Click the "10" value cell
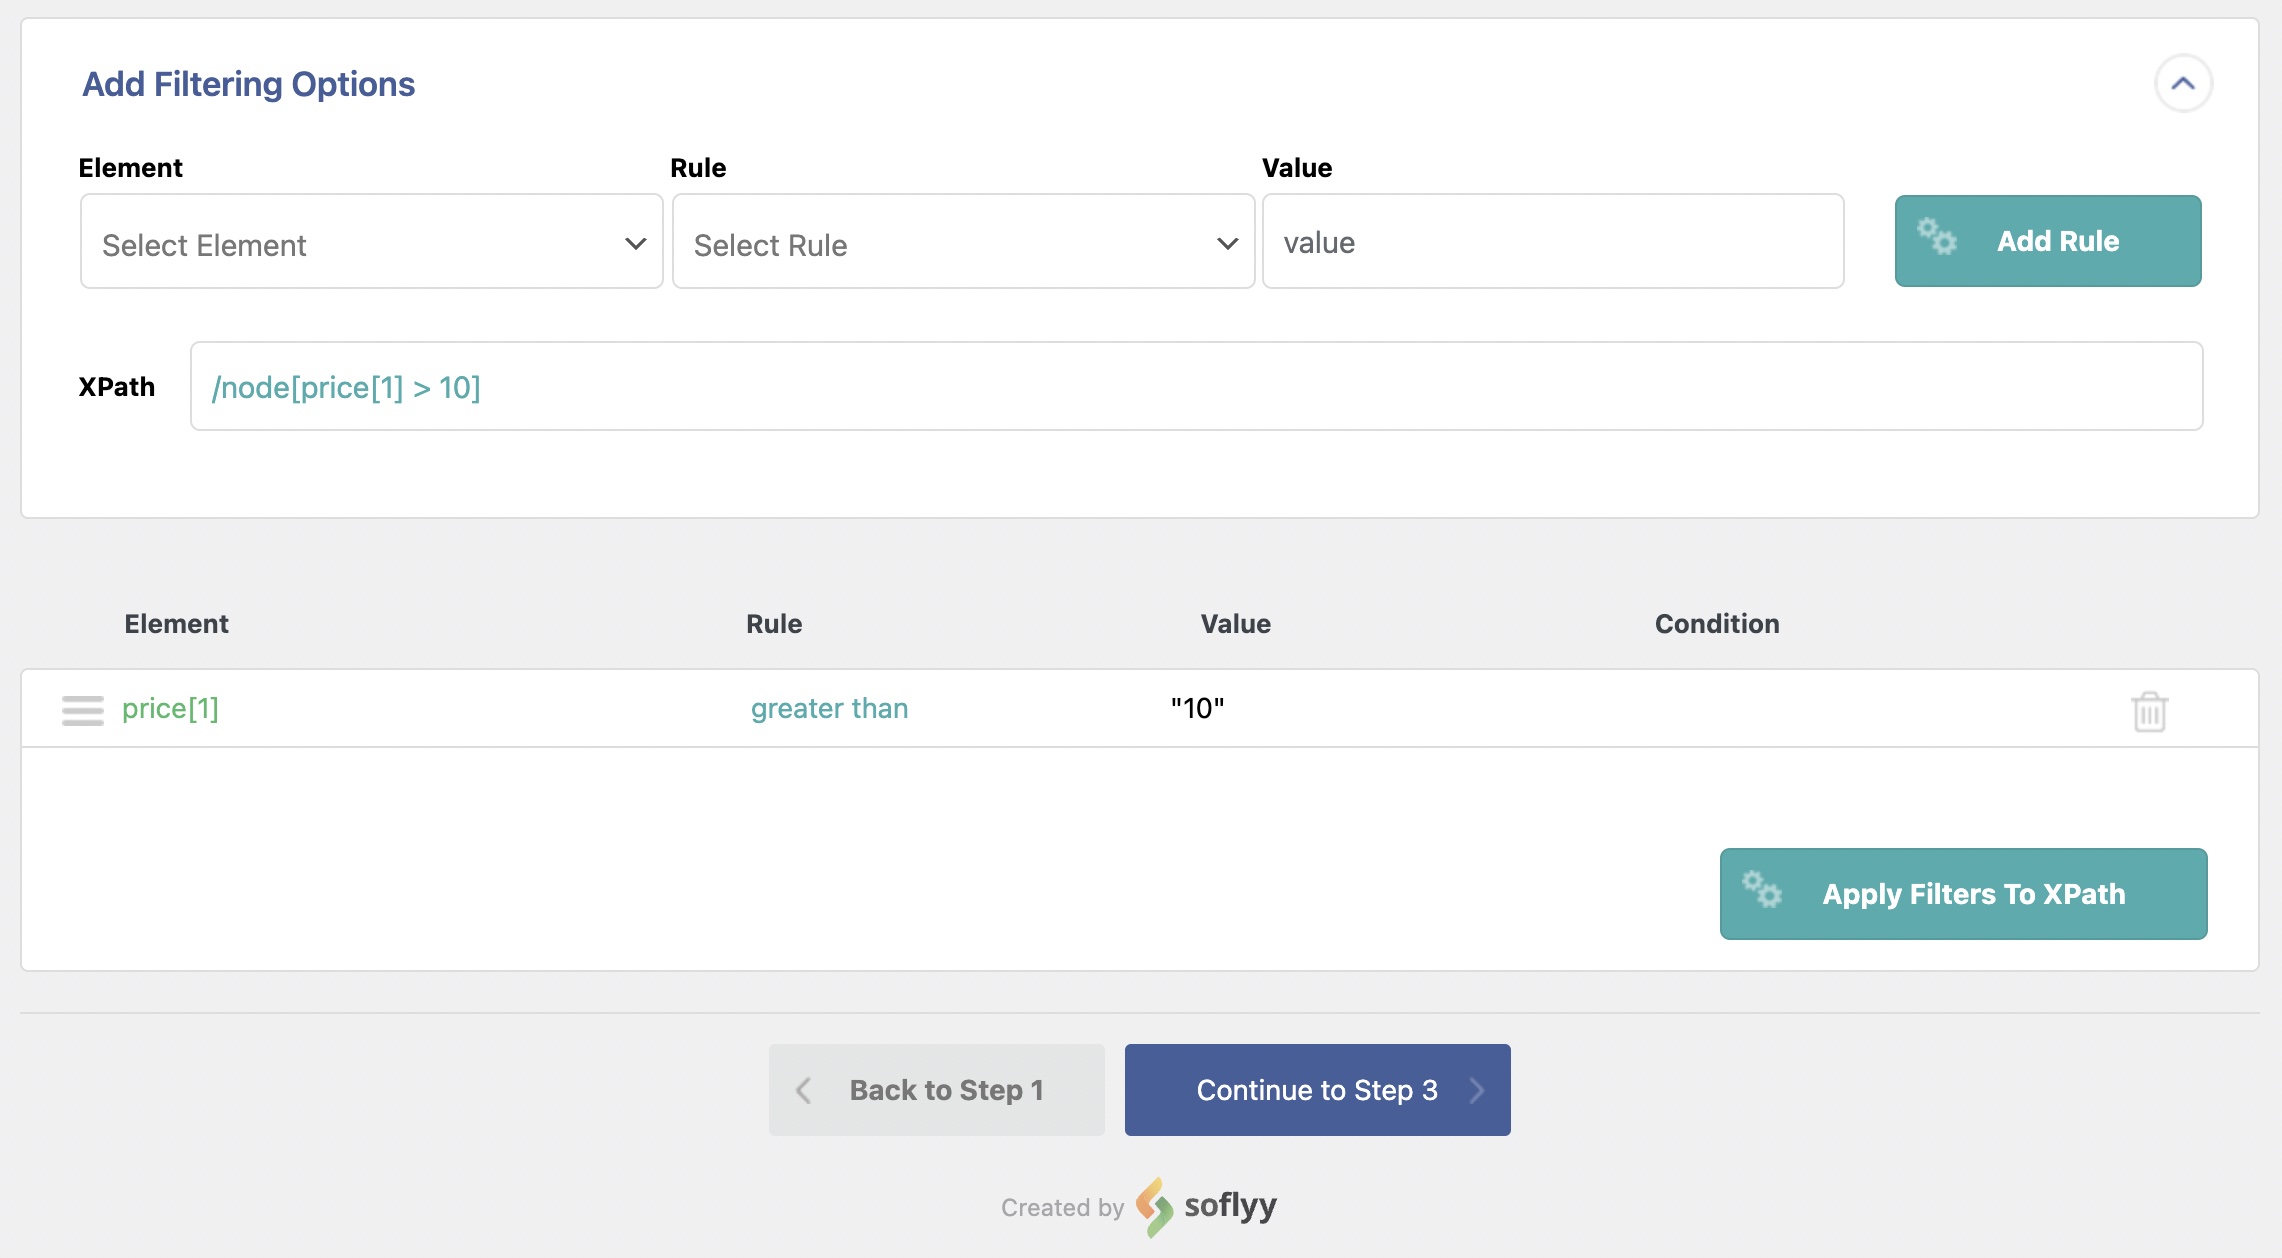 pos(1197,709)
